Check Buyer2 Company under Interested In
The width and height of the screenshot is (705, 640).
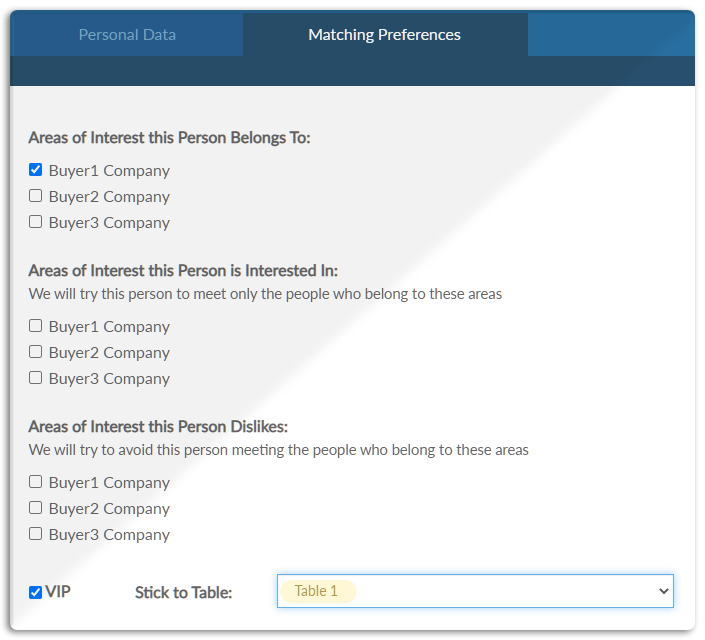(36, 352)
